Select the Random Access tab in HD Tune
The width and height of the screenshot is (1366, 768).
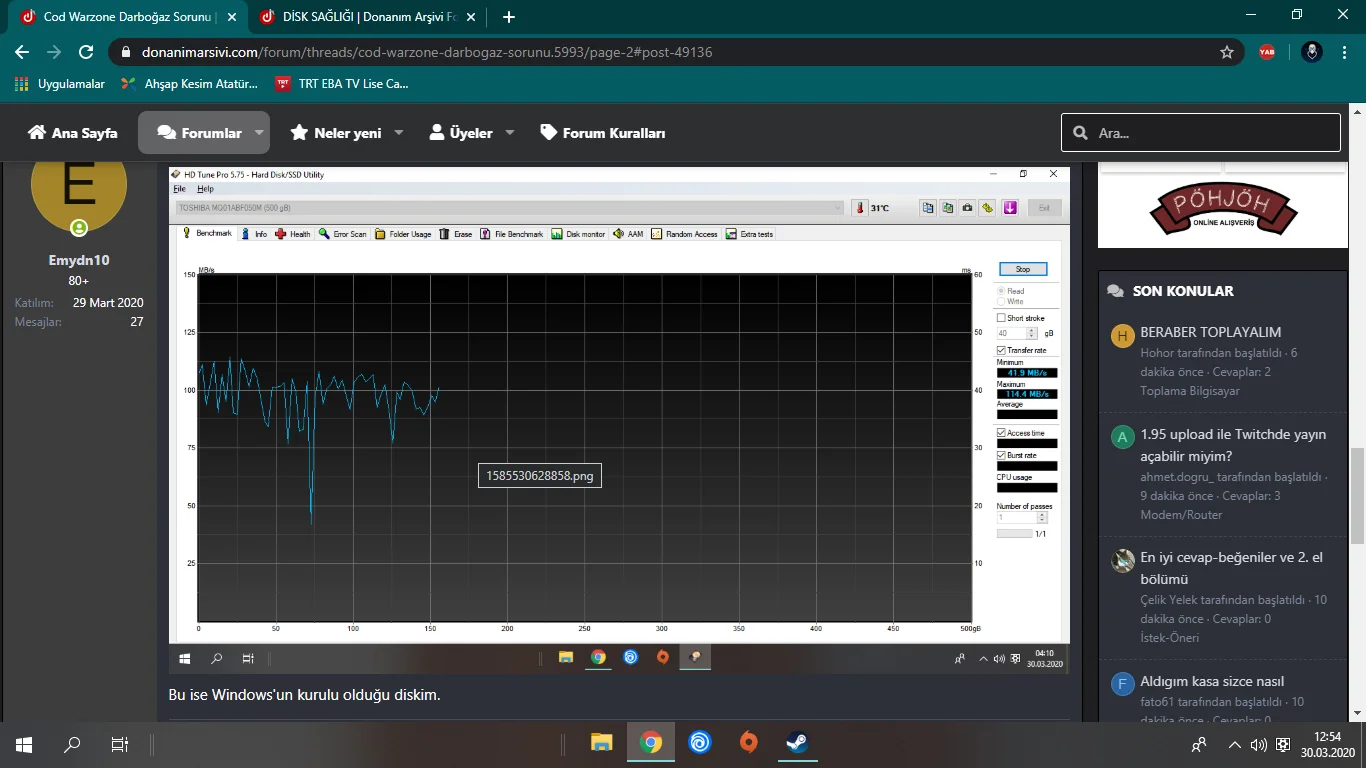(x=685, y=234)
